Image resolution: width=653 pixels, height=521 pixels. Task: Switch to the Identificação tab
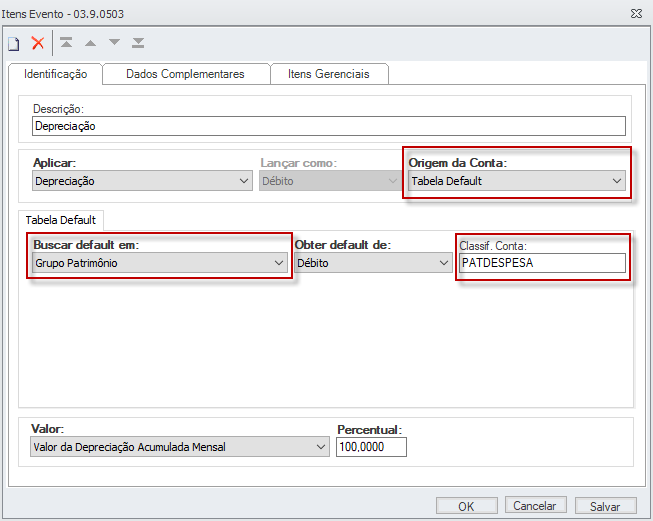[55, 74]
